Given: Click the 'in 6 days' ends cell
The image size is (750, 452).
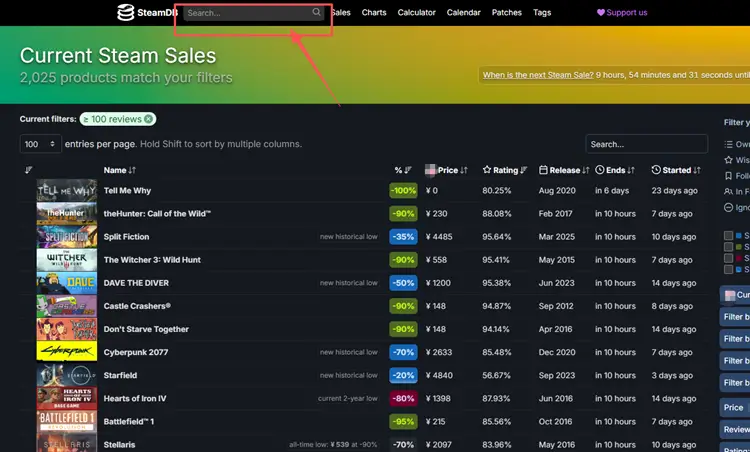Looking at the screenshot, I should point(612,190).
